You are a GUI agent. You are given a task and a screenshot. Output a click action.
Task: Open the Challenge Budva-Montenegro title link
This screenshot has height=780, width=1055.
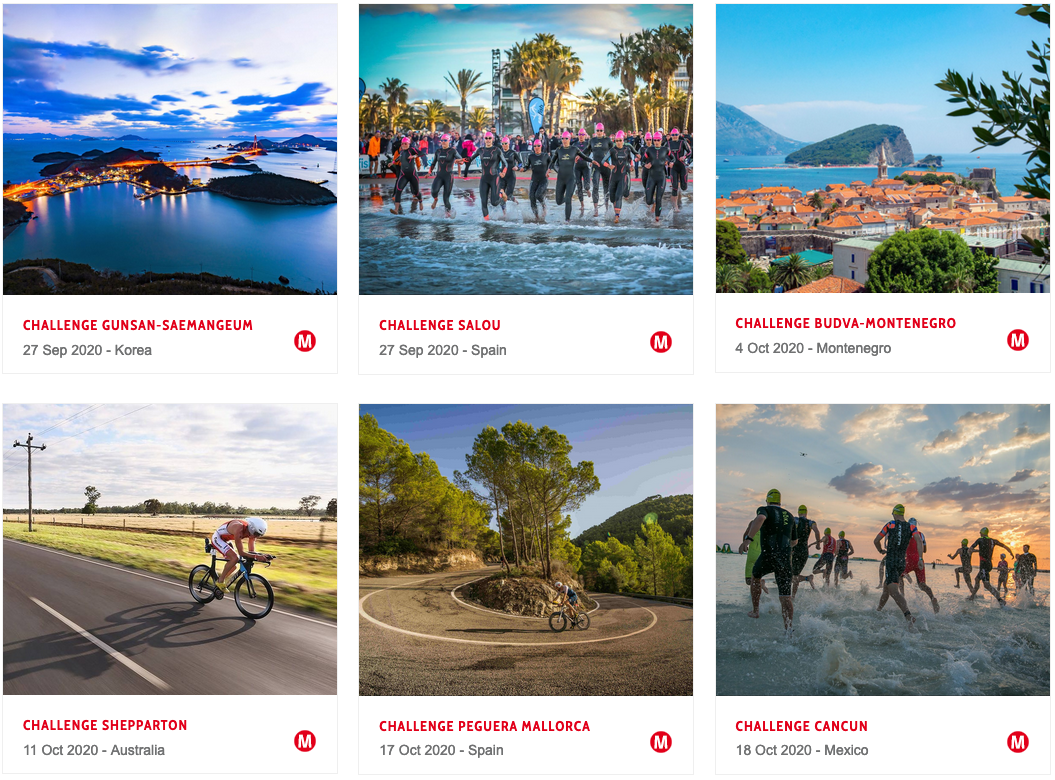845,323
